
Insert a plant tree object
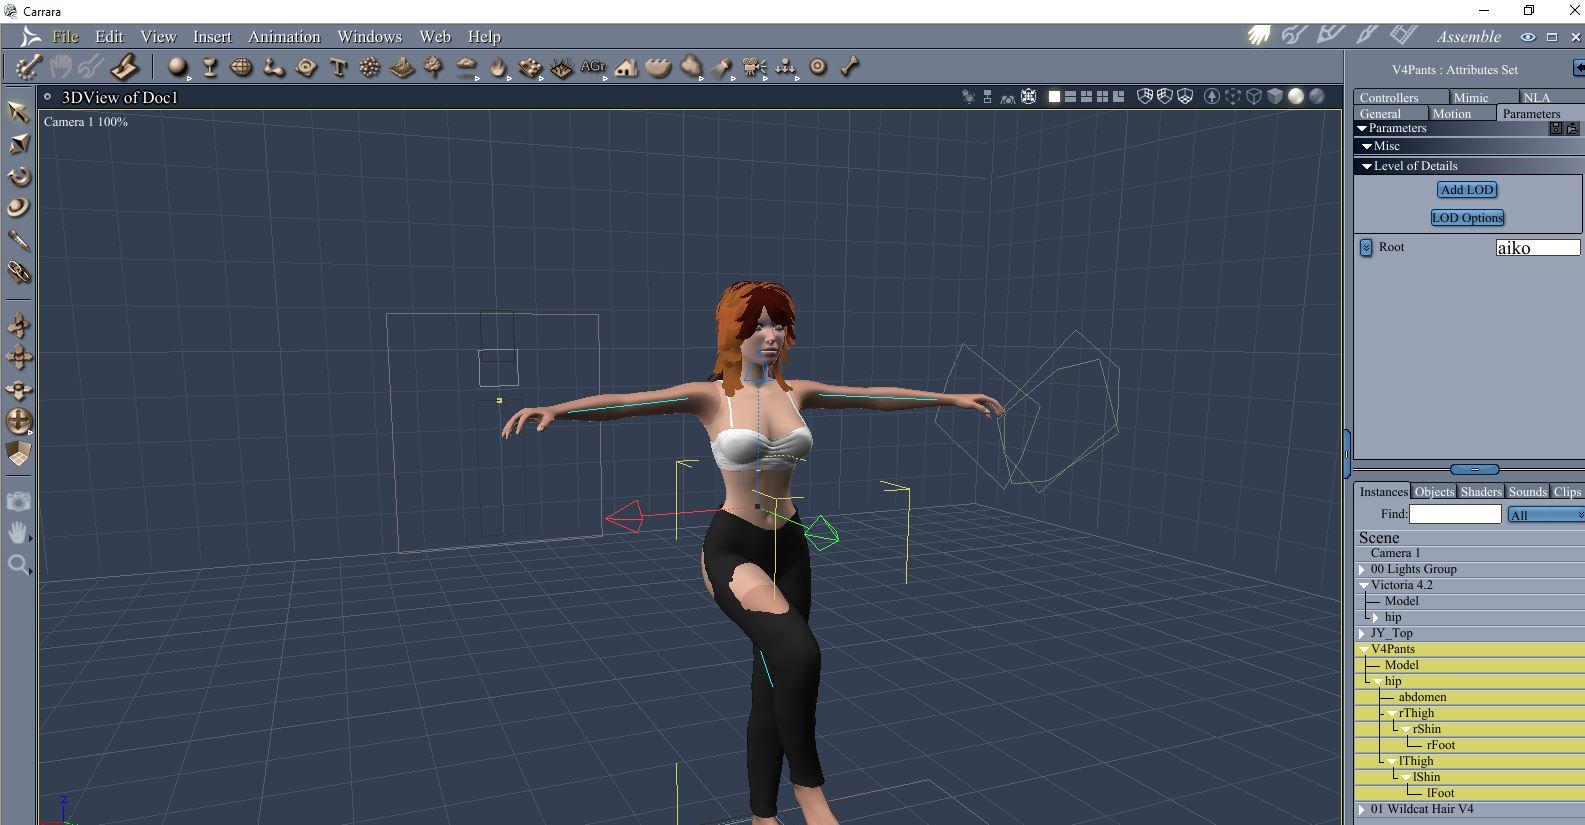(433, 67)
